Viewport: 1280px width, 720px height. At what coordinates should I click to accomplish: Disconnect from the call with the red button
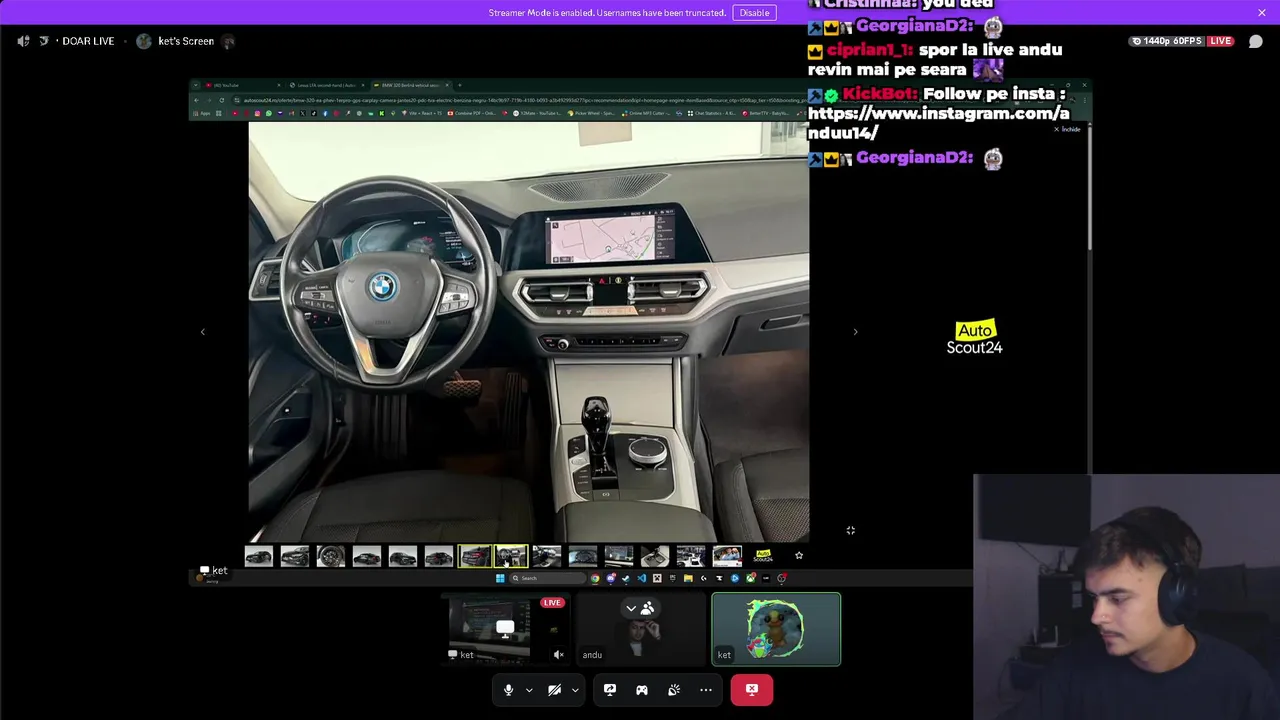point(752,690)
